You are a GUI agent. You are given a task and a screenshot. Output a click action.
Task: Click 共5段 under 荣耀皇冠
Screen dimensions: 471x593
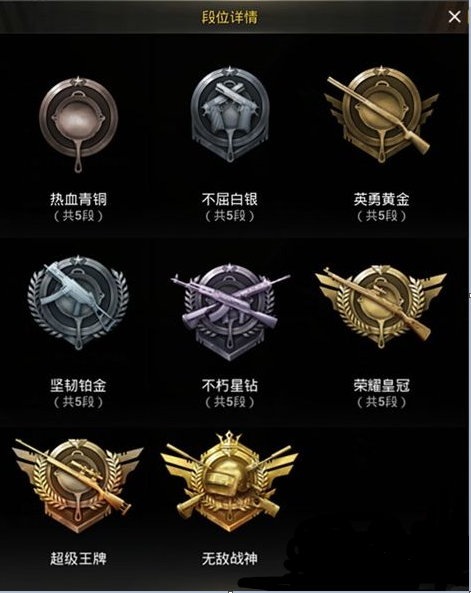click(381, 402)
